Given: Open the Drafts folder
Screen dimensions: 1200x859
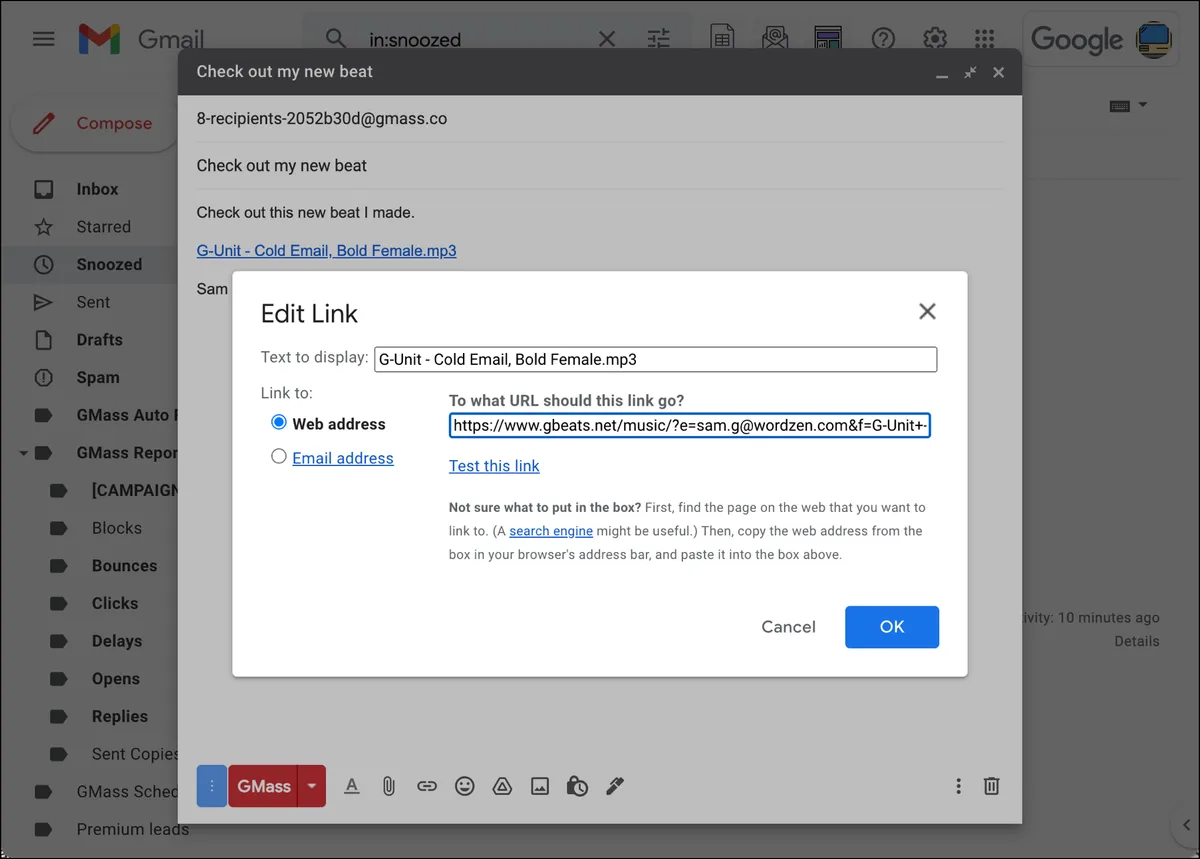Looking at the screenshot, I should click(99, 340).
